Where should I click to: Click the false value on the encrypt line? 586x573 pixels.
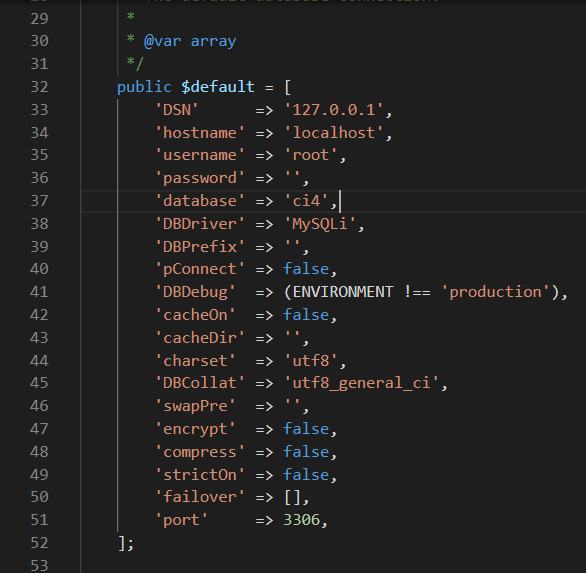(306, 429)
